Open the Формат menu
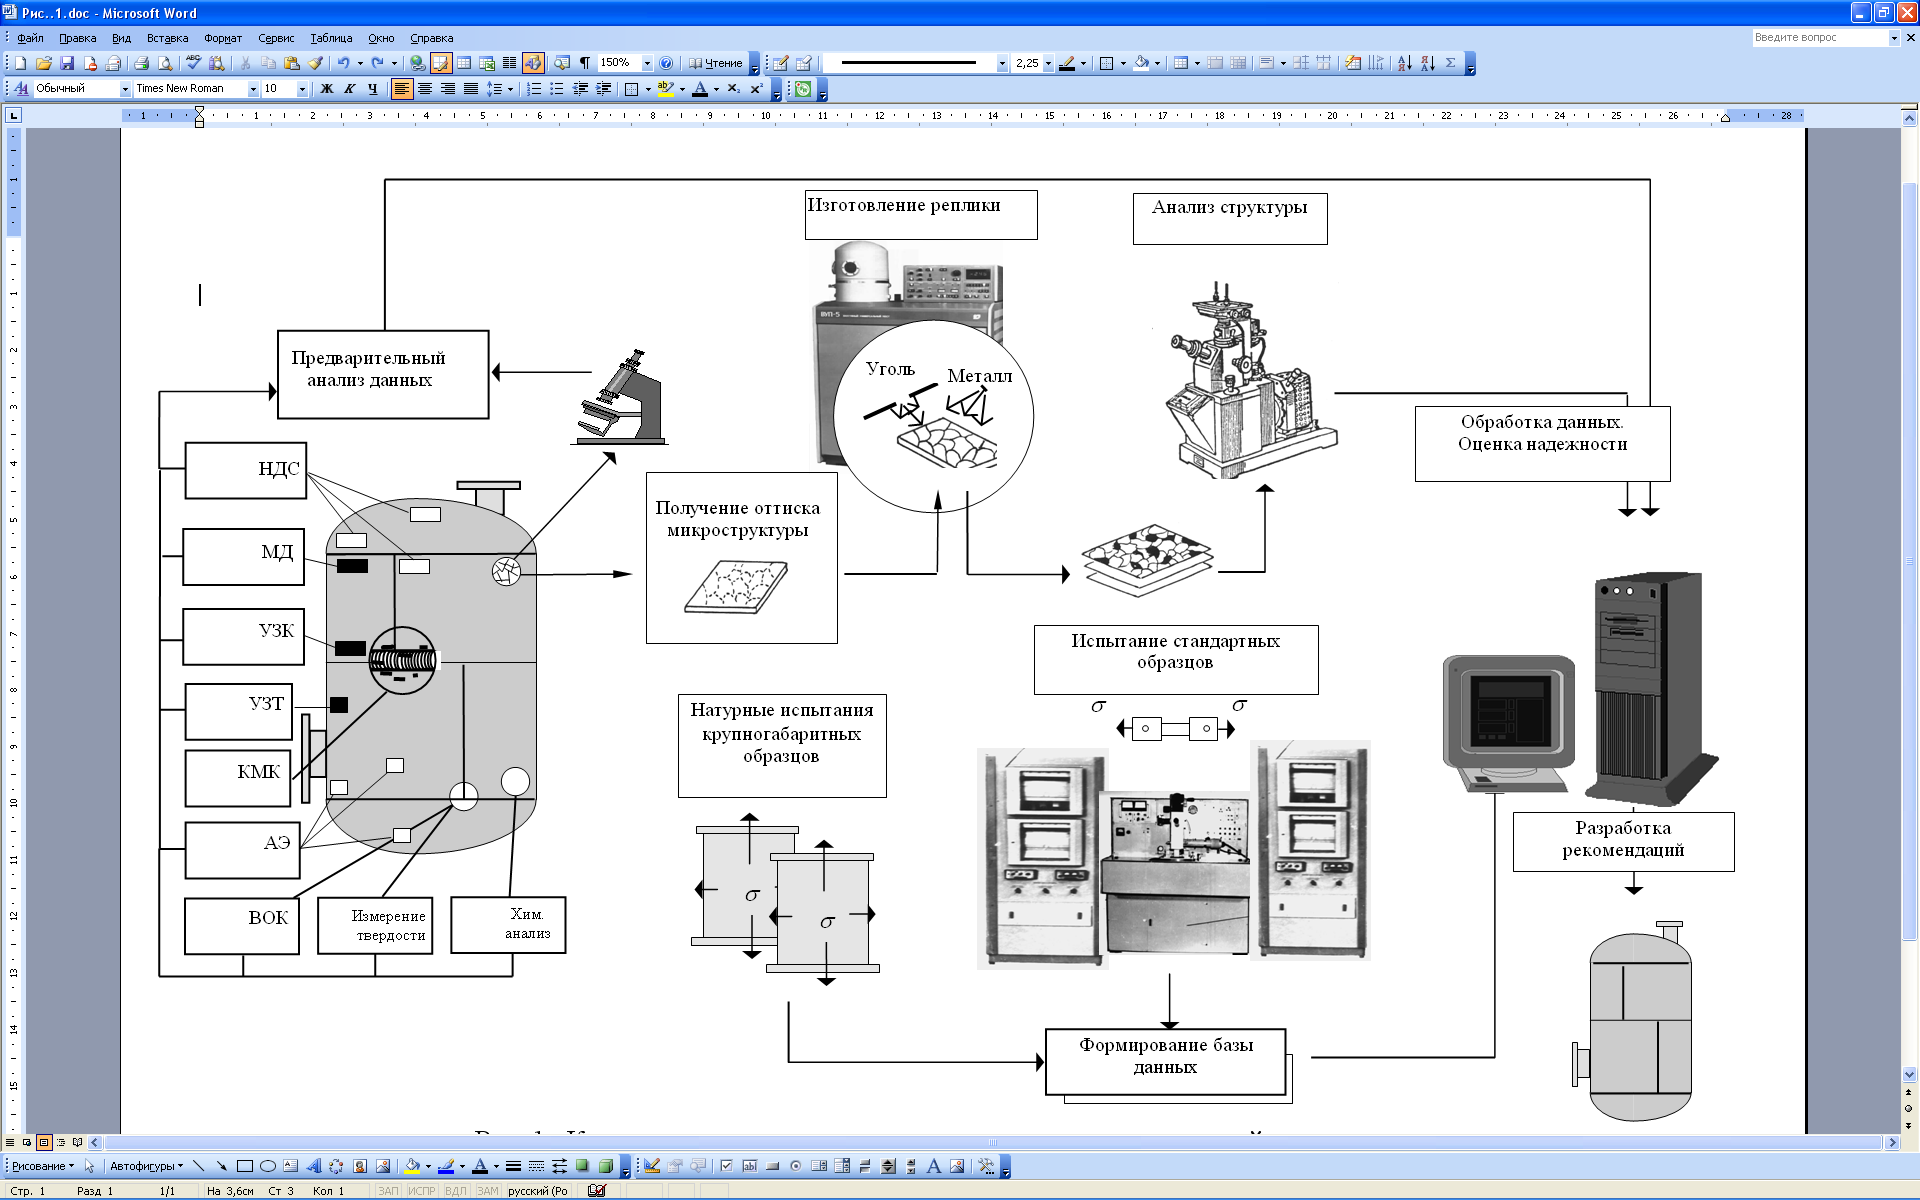Screen dimensions: 1920x1200 (223, 38)
